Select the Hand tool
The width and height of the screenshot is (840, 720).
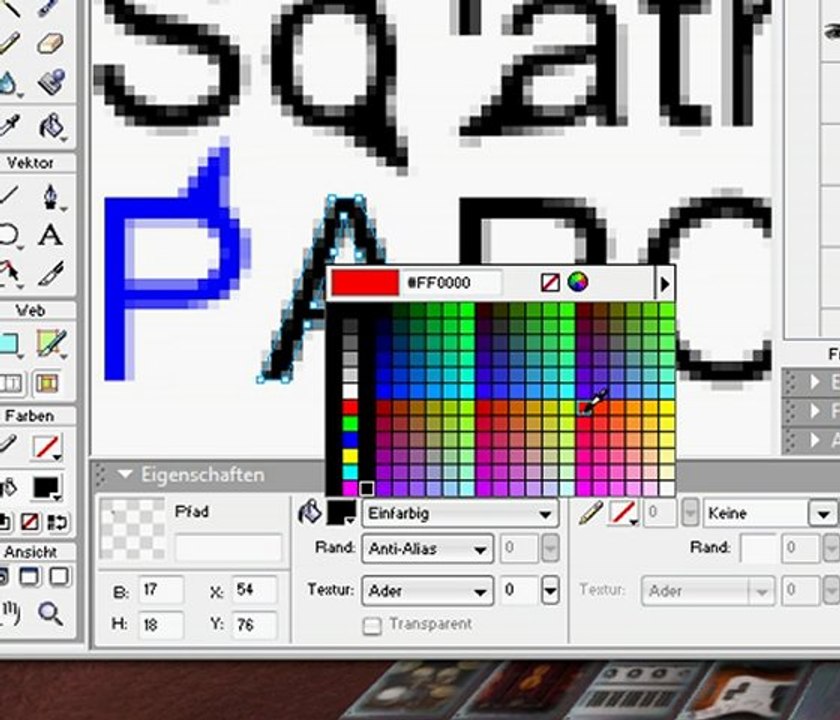coord(10,613)
